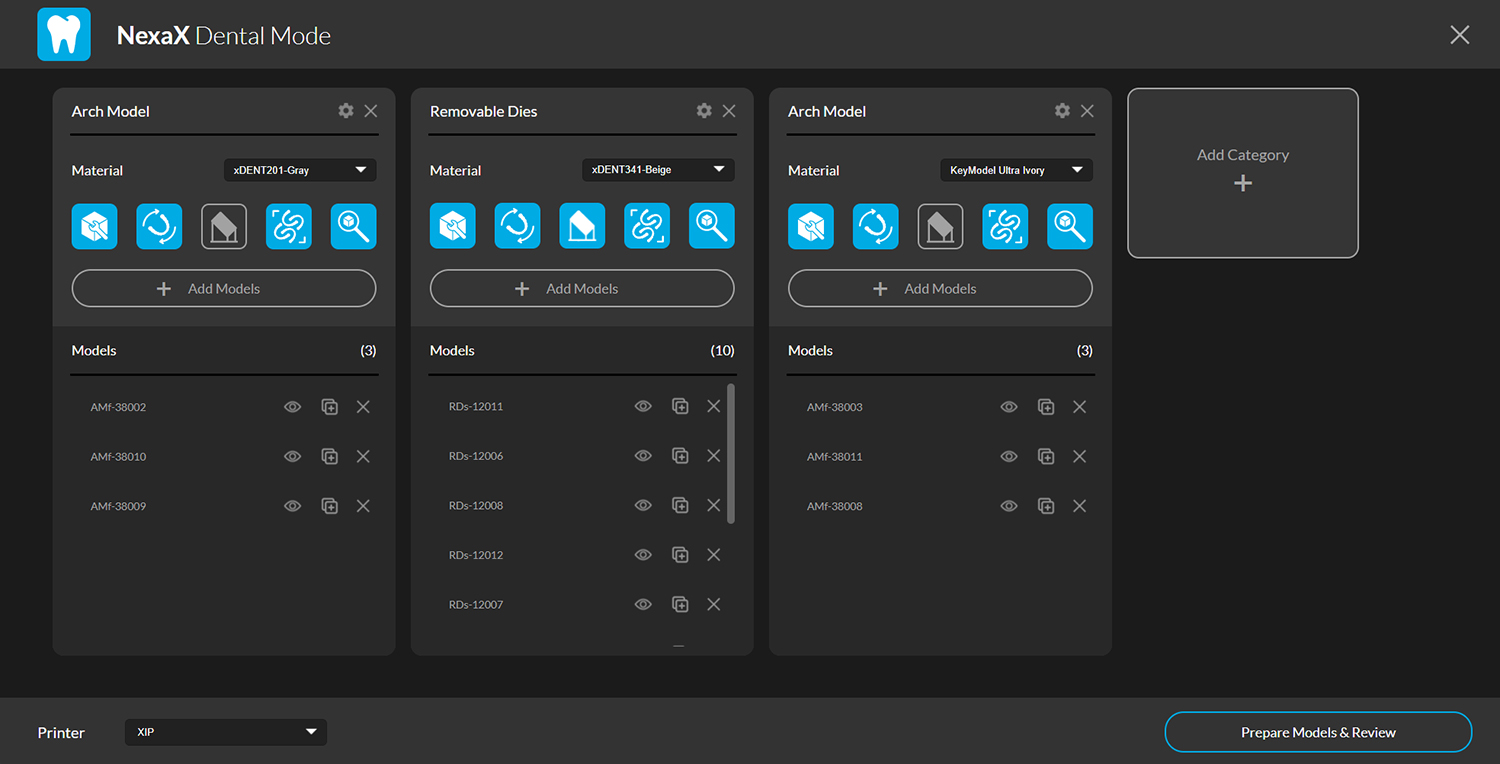The width and height of the screenshot is (1500, 764).
Task: Toggle the supports icon under xDENT201-Gray
Action: coord(224,226)
